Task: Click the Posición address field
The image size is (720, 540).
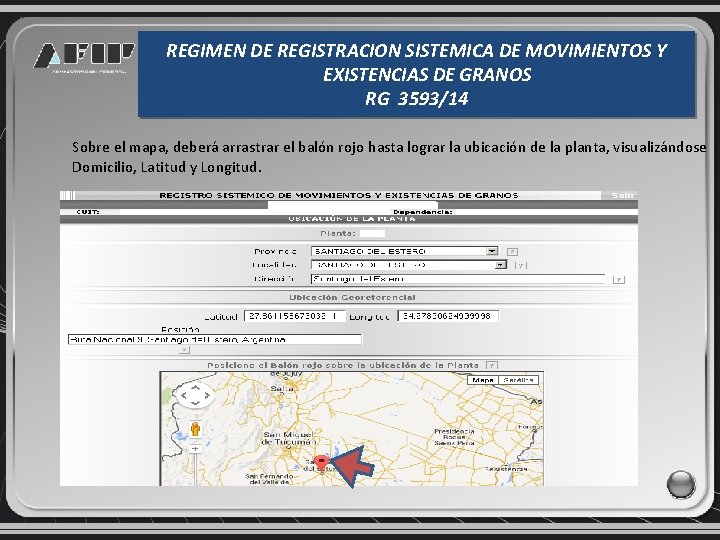Action: click(214, 339)
